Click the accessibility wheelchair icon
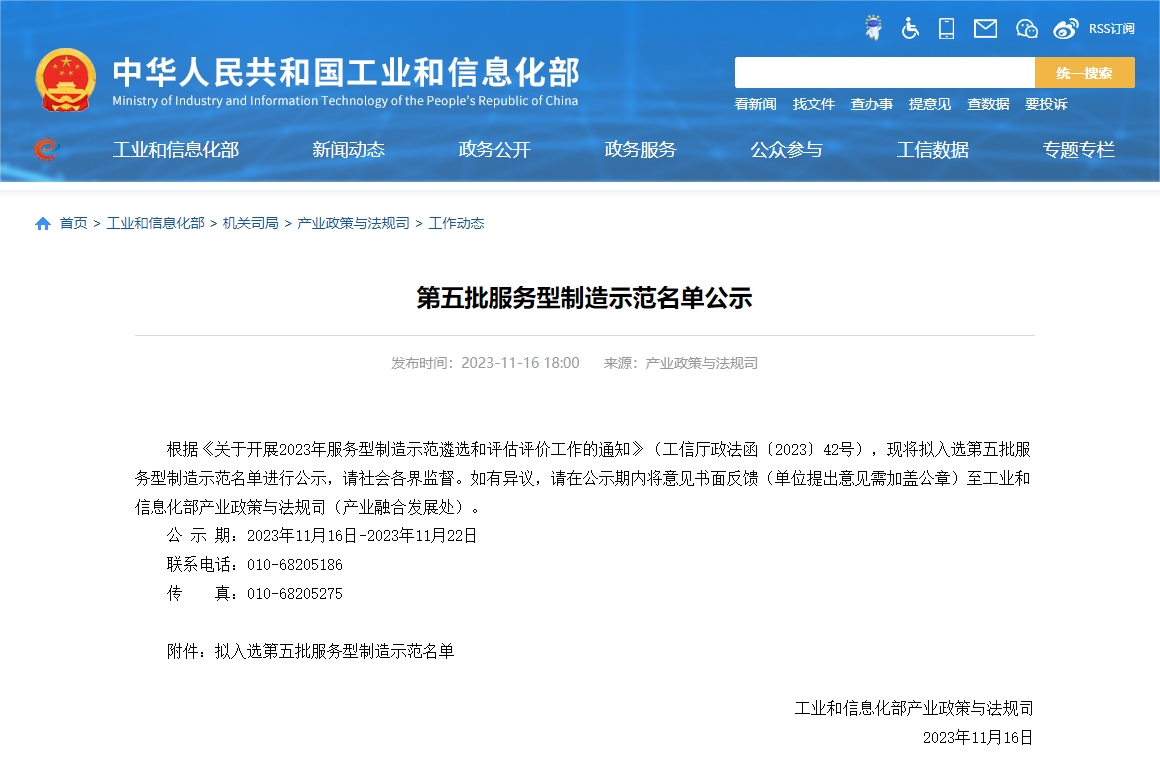Screen dimensions: 1160x773 [910, 28]
